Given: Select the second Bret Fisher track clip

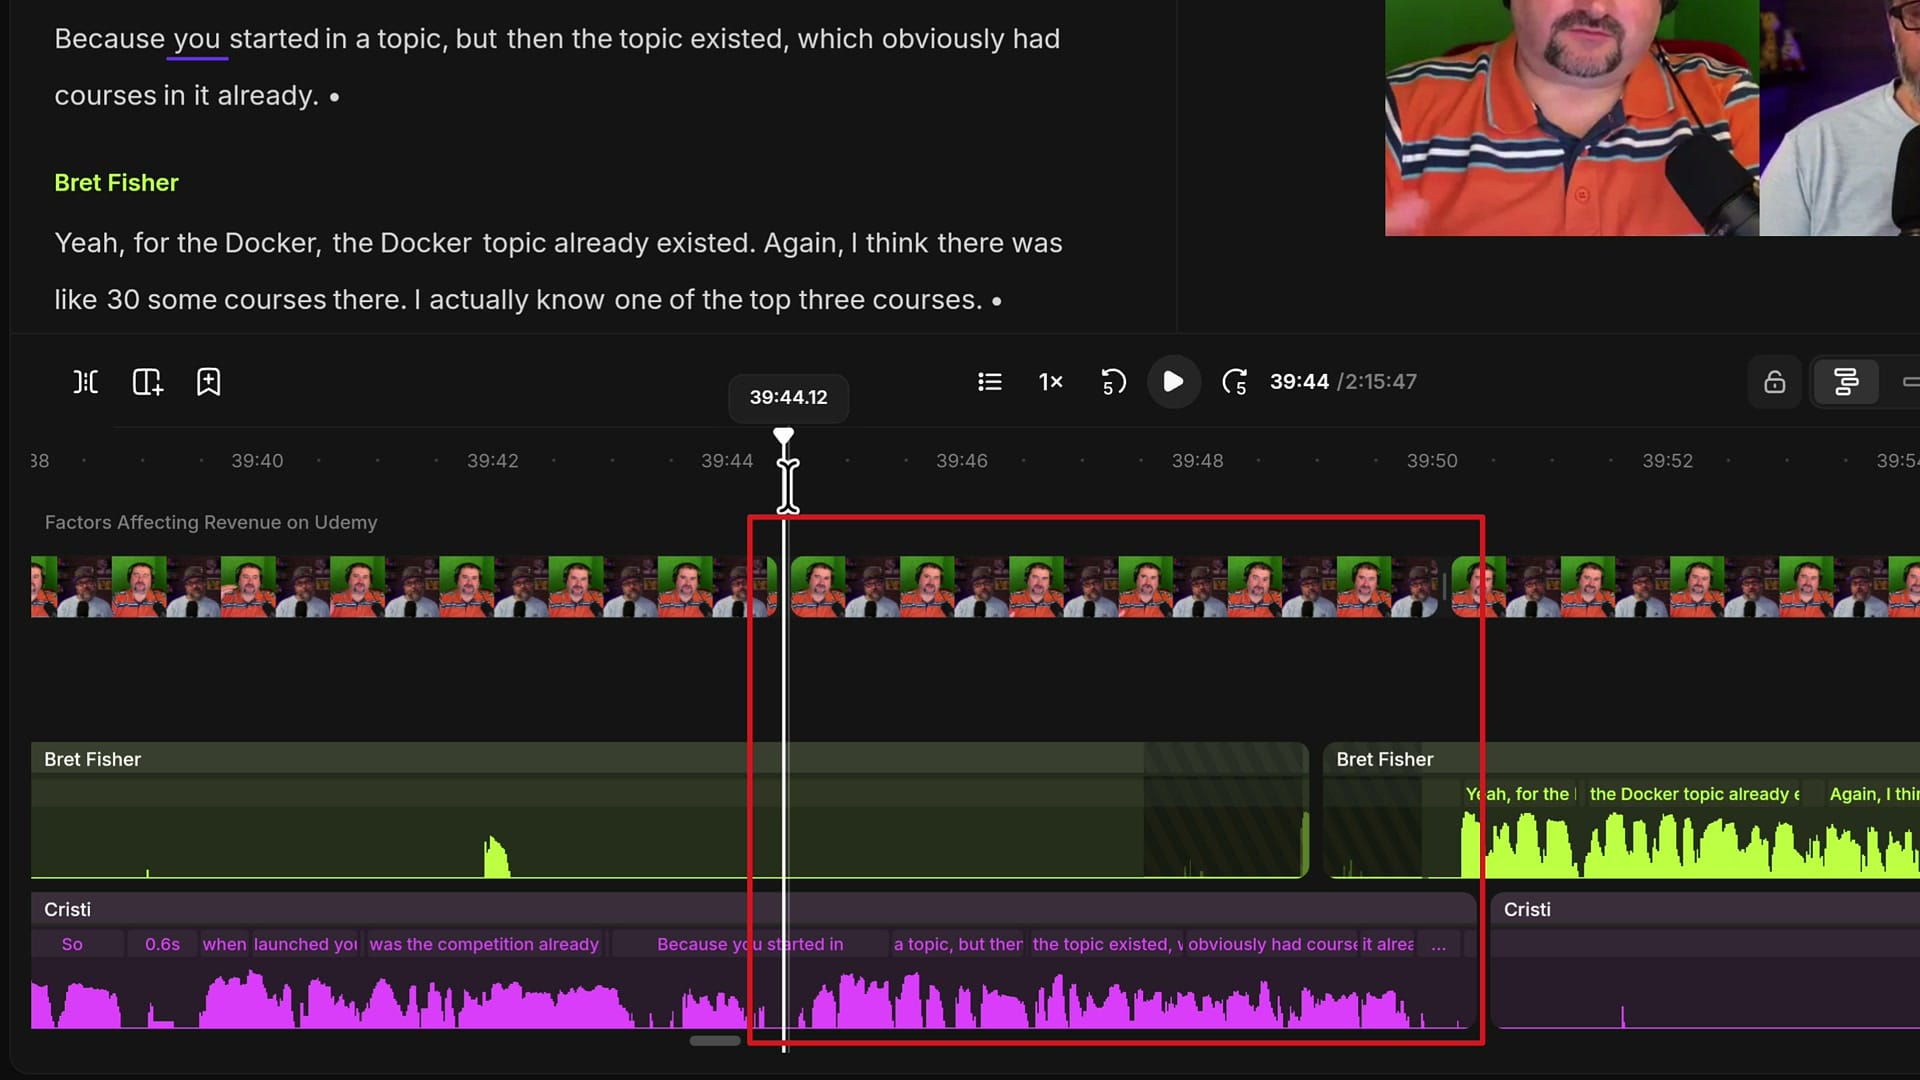Looking at the screenshot, I should (1620, 810).
